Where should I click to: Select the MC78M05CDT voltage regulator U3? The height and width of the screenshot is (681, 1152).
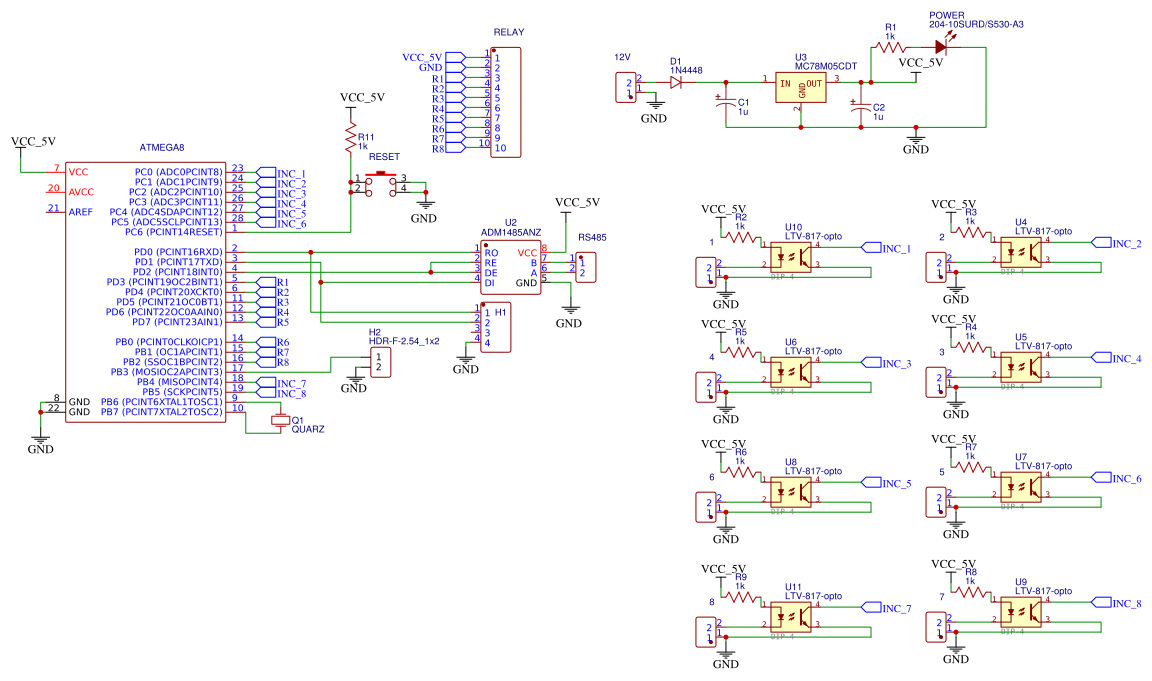(800, 85)
